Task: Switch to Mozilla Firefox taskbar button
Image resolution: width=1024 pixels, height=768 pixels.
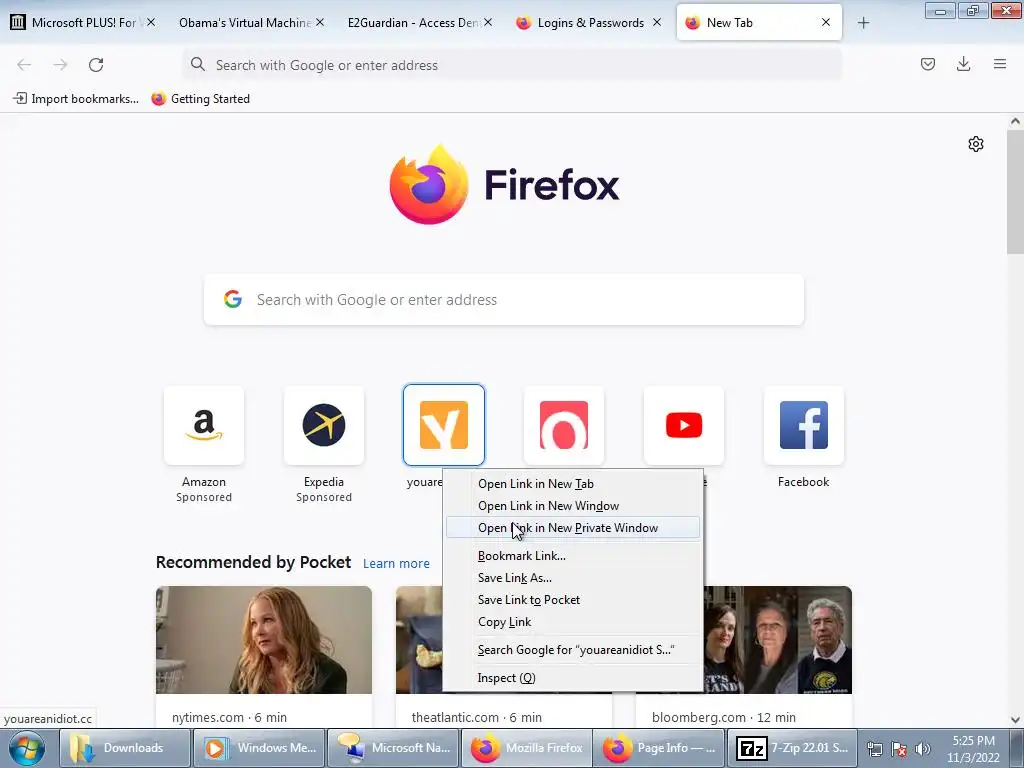Action: point(527,748)
